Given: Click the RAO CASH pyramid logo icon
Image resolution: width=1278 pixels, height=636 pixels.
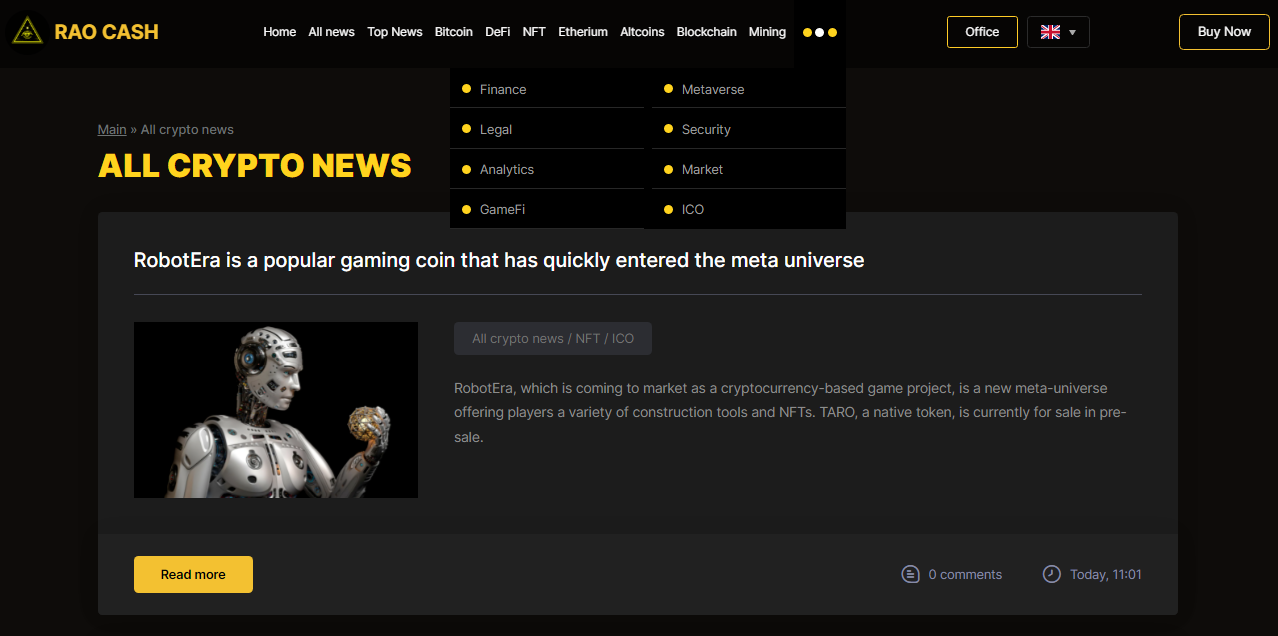Looking at the screenshot, I should 27,31.
